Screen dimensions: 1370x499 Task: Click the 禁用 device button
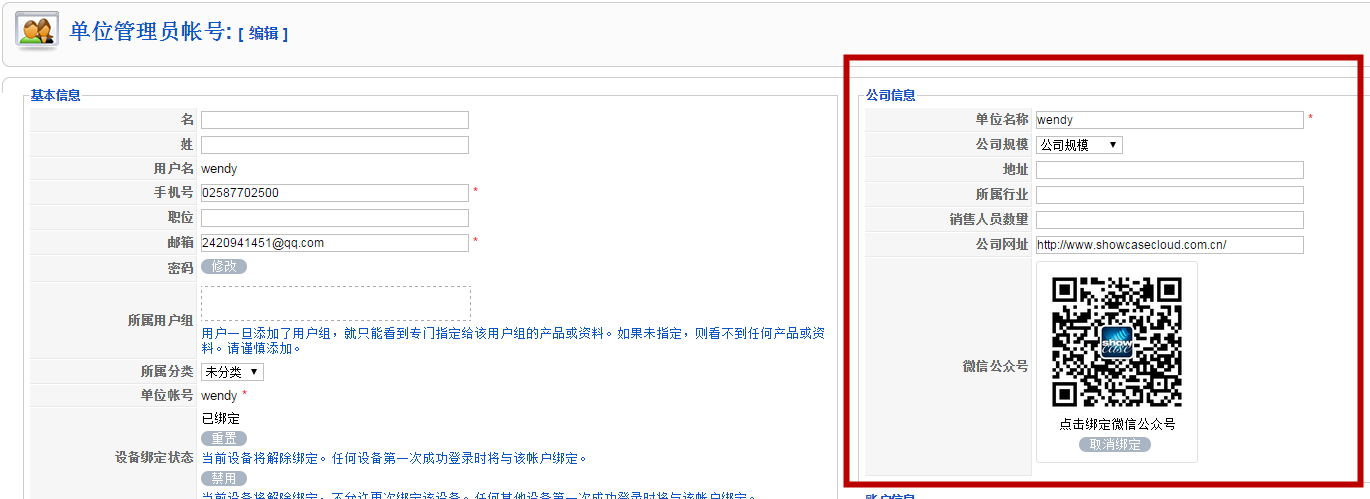[x=224, y=478]
